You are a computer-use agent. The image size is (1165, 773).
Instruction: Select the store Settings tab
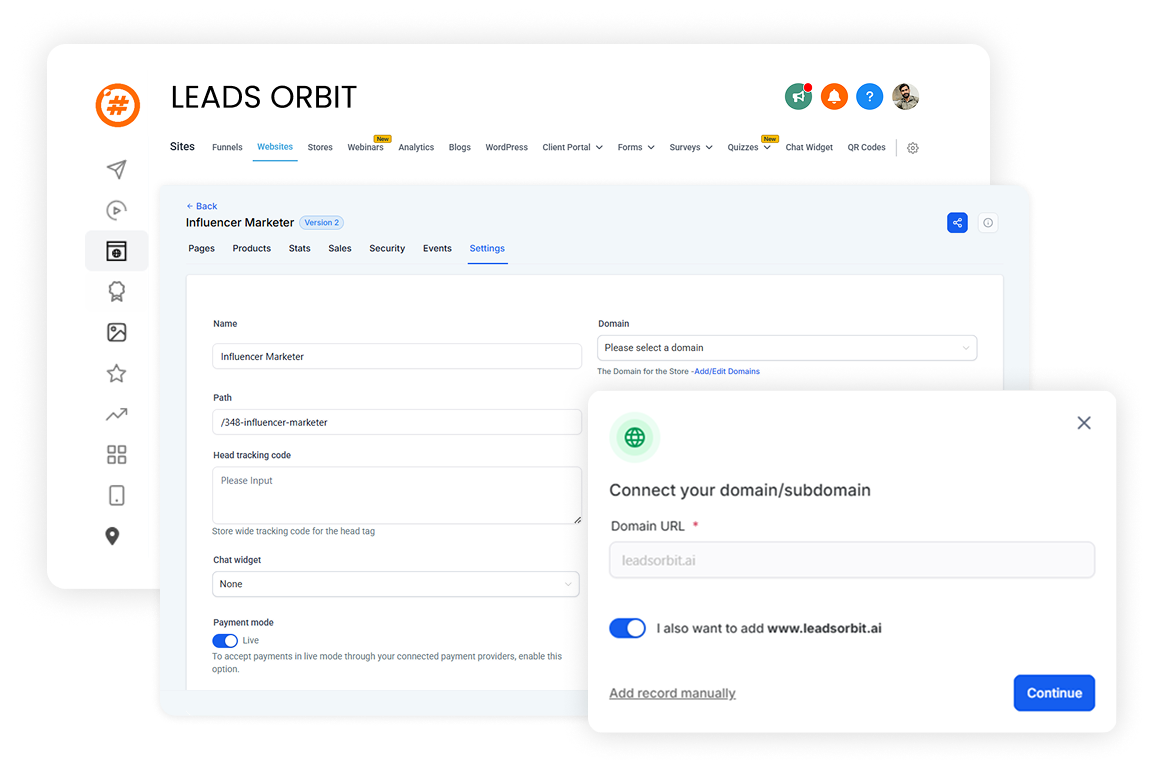(487, 248)
